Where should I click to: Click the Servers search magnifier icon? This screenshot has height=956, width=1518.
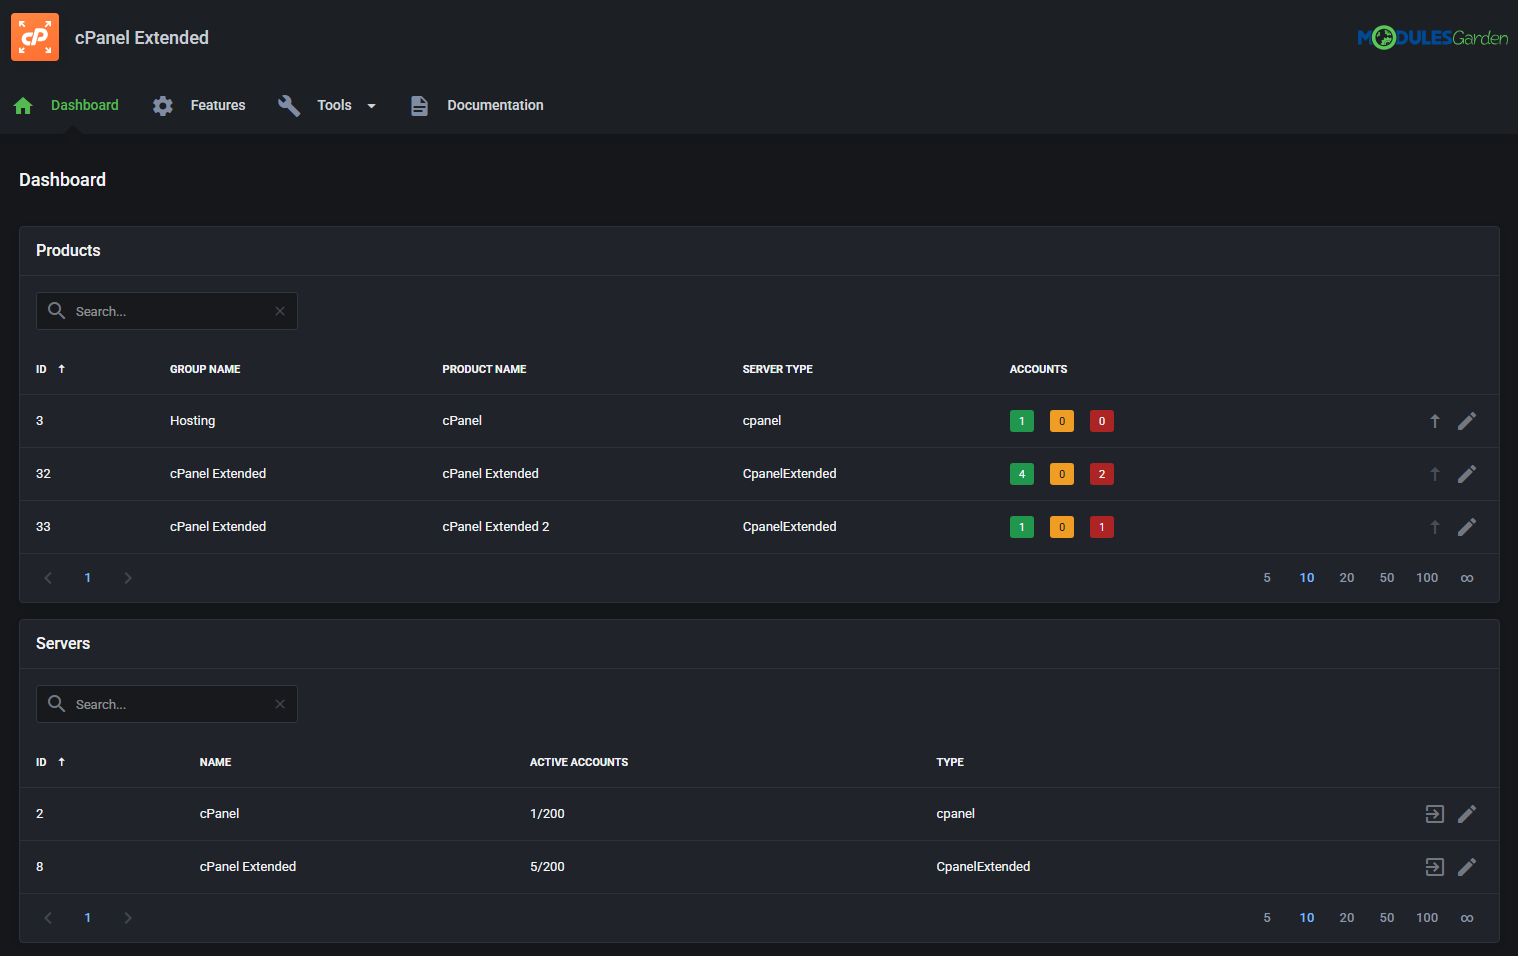[x=57, y=704]
